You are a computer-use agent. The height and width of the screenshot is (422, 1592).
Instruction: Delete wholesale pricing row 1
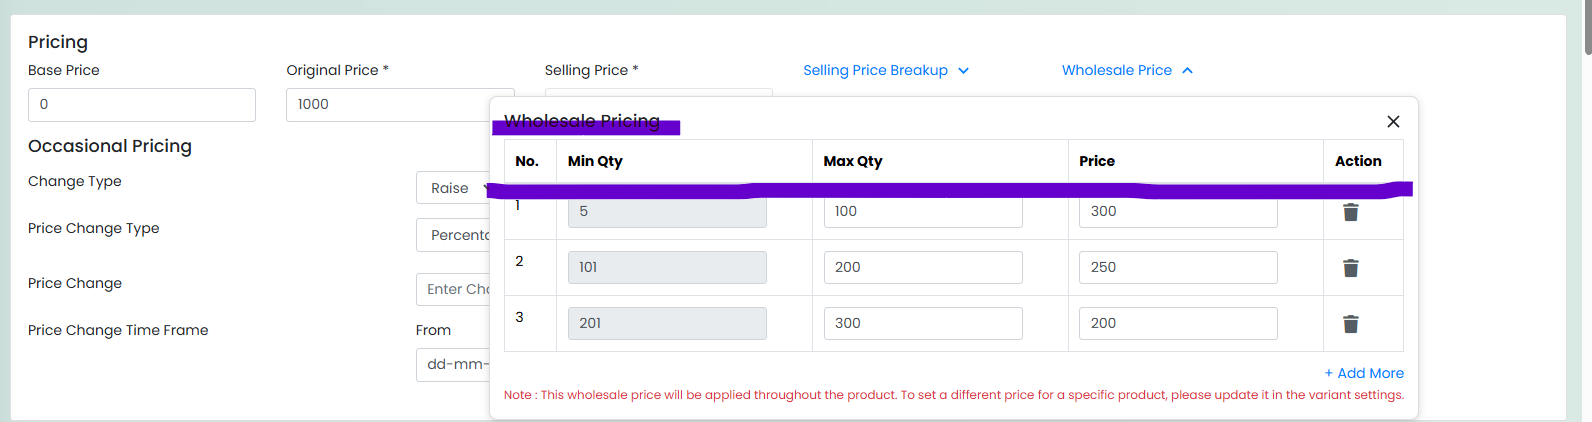(x=1350, y=212)
